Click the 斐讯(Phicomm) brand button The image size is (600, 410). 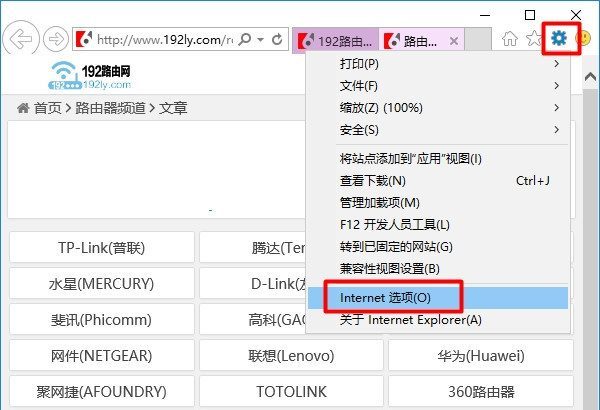tap(102, 320)
